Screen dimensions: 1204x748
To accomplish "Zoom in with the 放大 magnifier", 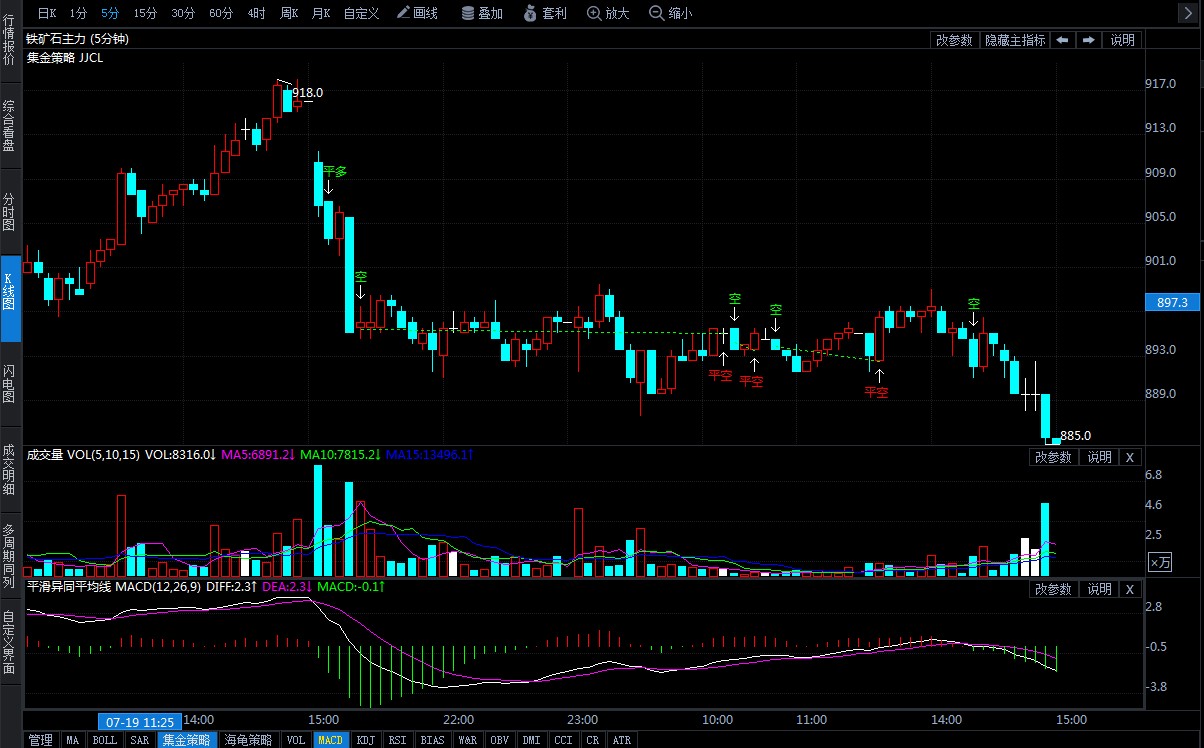I will 608,13.
